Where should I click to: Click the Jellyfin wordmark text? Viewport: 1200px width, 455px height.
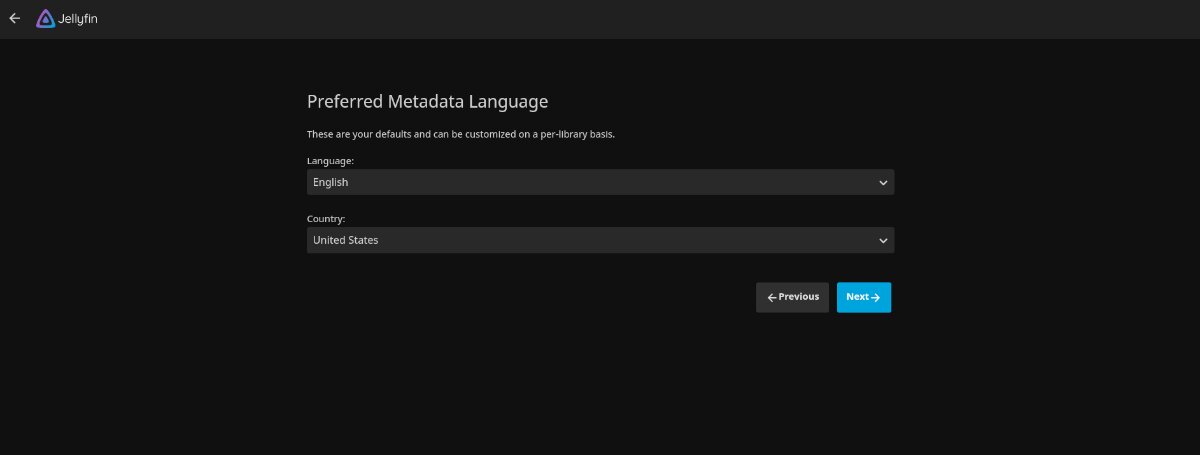pyautogui.click(x=77, y=19)
